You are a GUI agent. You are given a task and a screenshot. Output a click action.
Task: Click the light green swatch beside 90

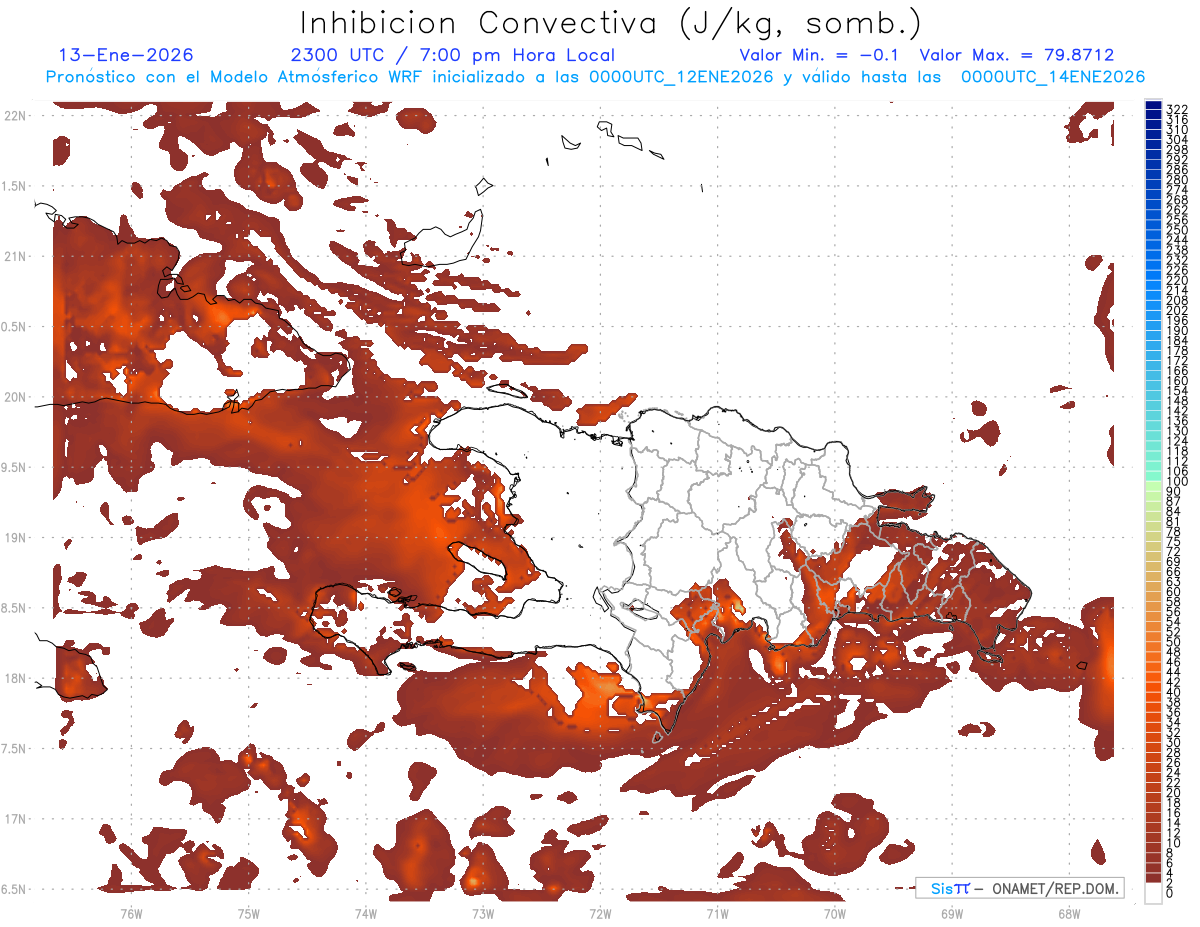1154,487
